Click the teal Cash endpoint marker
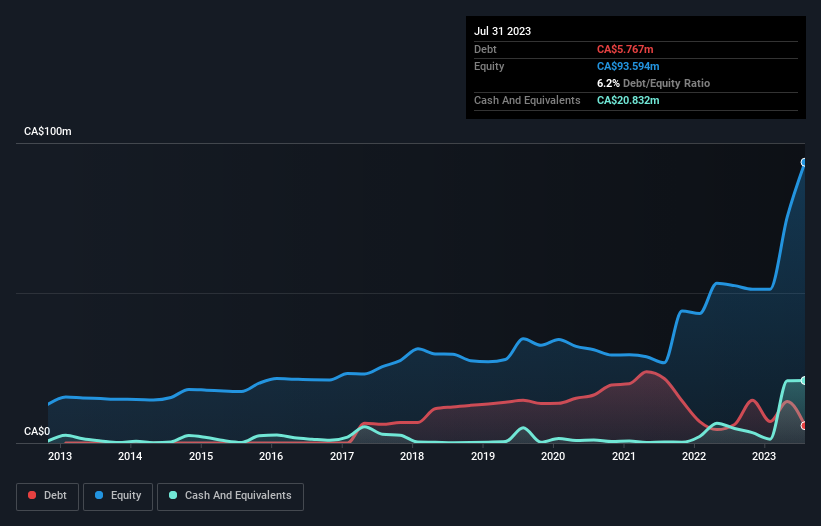821x526 pixels. pos(804,380)
